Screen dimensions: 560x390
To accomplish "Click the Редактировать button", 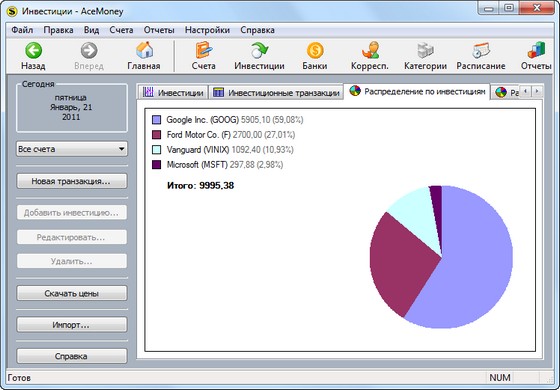I will [72, 237].
